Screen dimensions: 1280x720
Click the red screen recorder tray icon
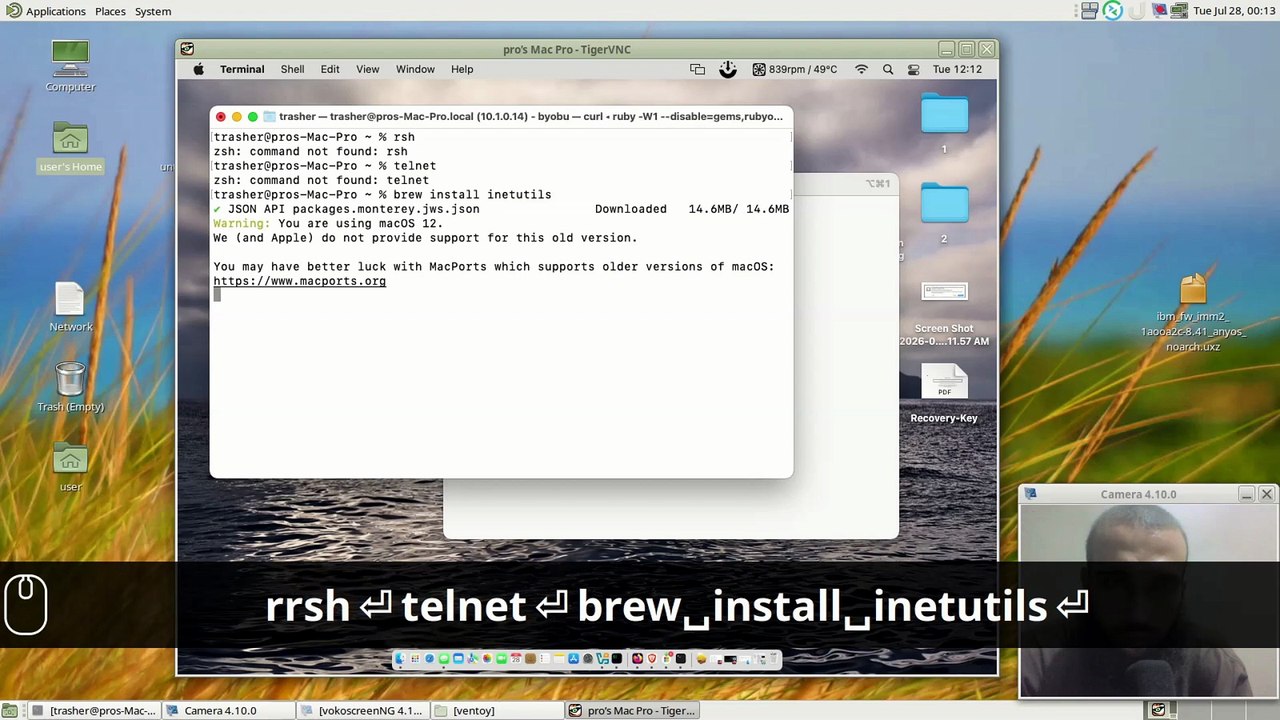point(1159,11)
